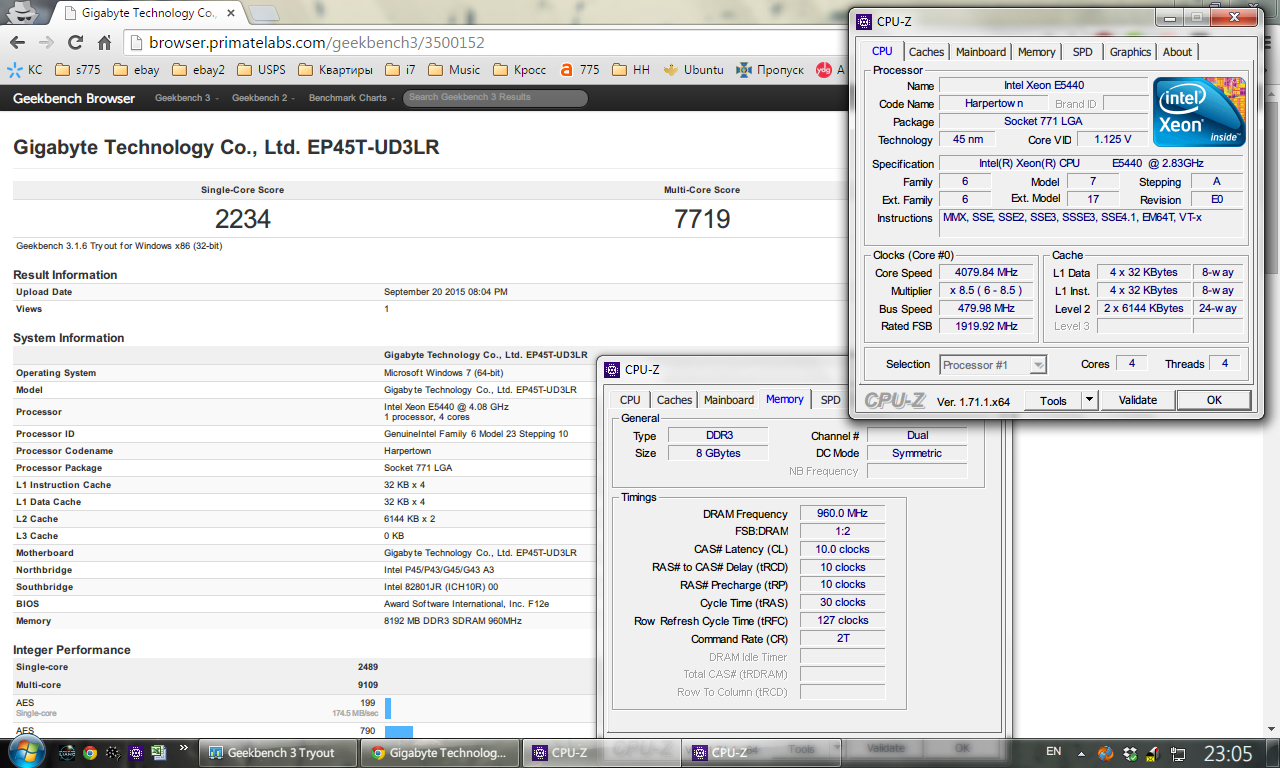1280x768 pixels.
Task: Open the ebay2 bookmark folder
Action: coord(198,70)
